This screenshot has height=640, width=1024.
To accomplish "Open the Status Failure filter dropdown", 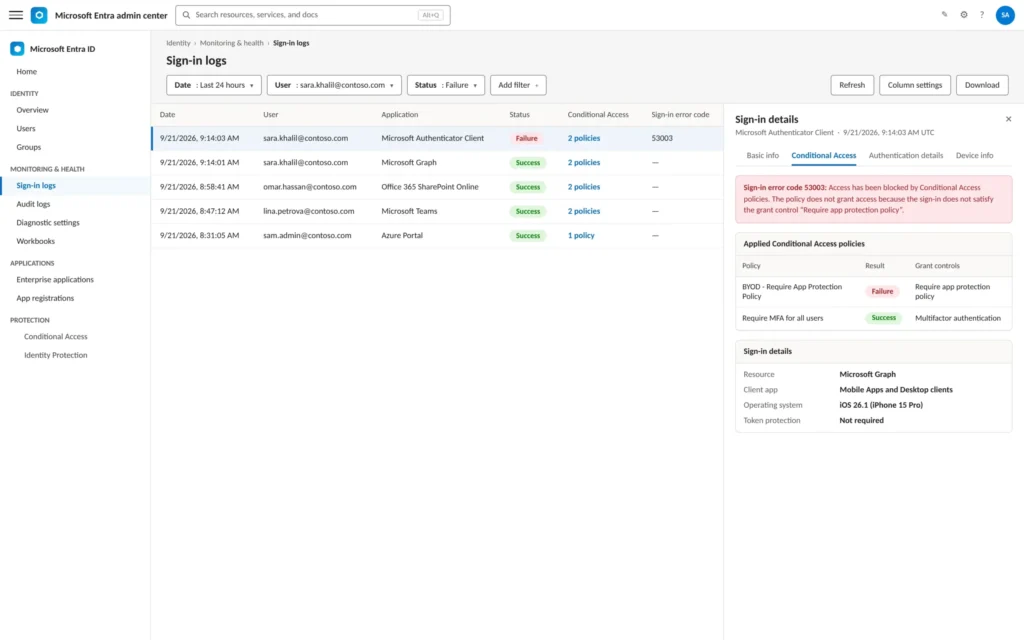I will 445,85.
